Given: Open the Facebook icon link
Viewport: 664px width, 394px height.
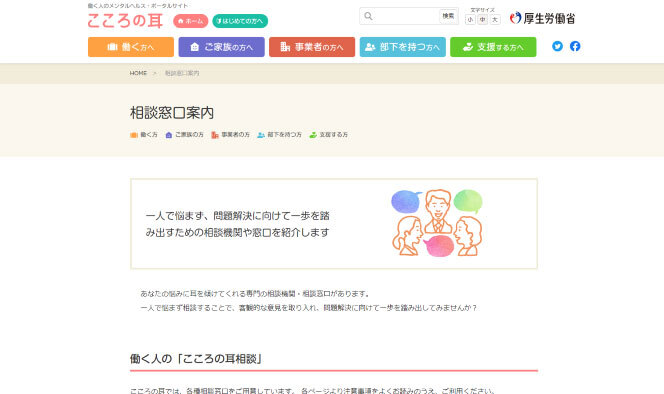Looking at the screenshot, I should coord(575,46).
